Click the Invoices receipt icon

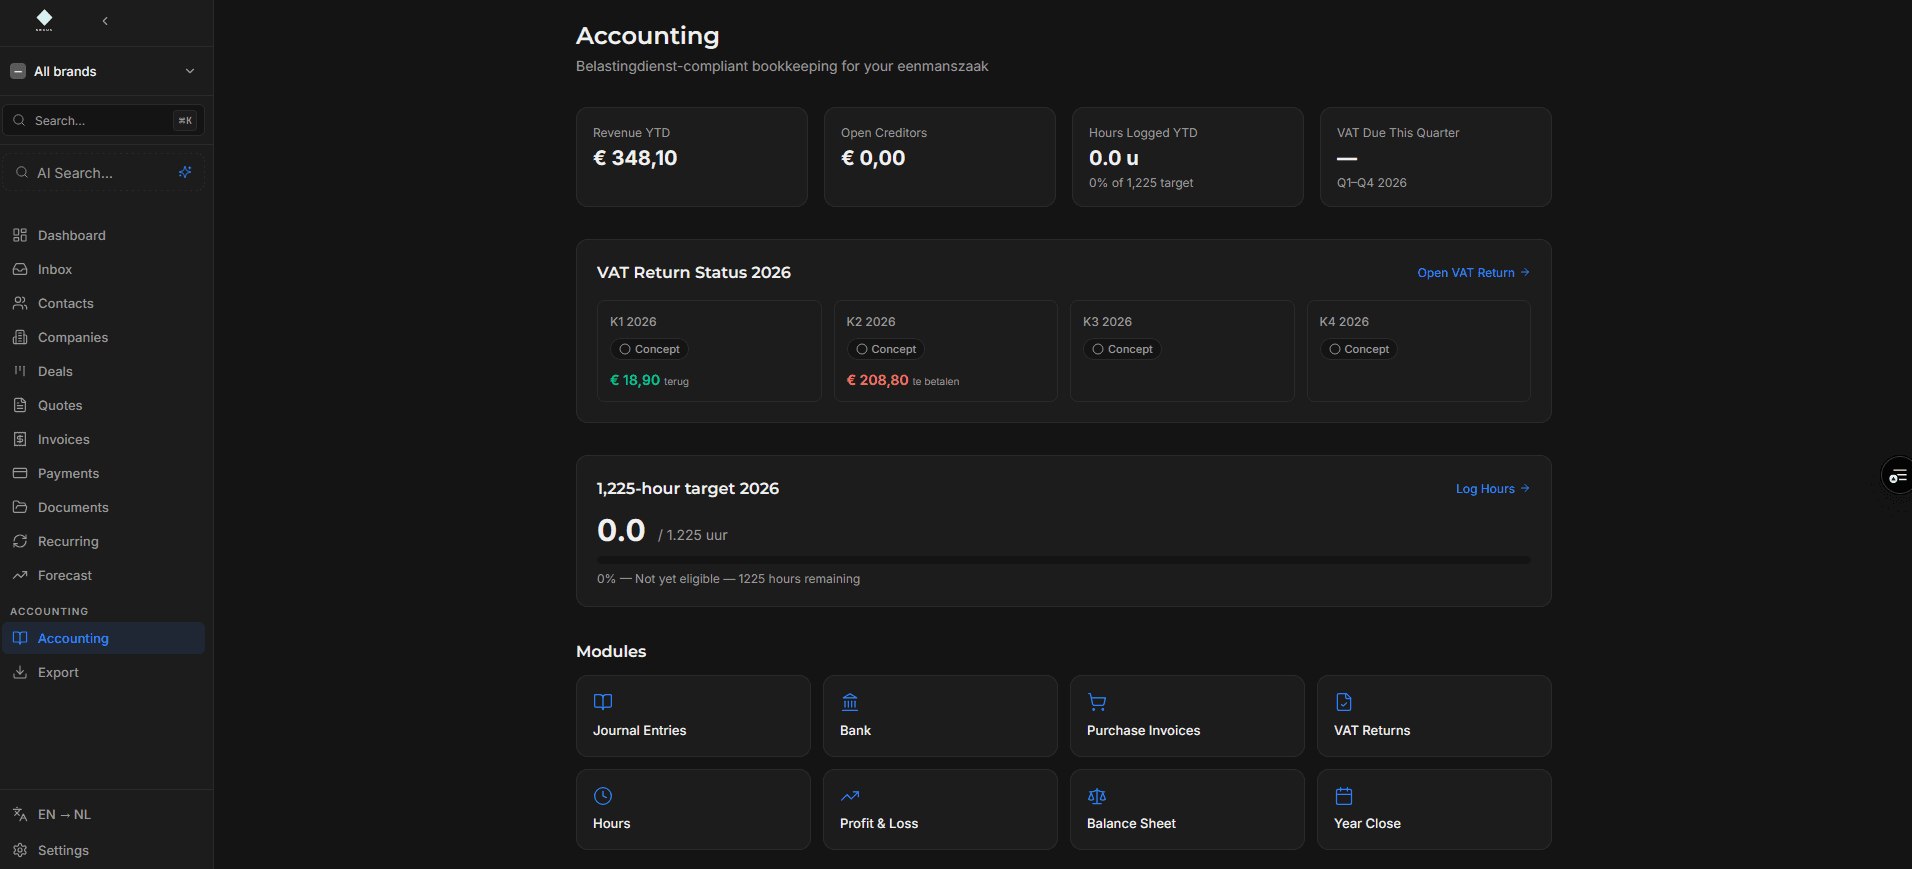[x=20, y=439]
